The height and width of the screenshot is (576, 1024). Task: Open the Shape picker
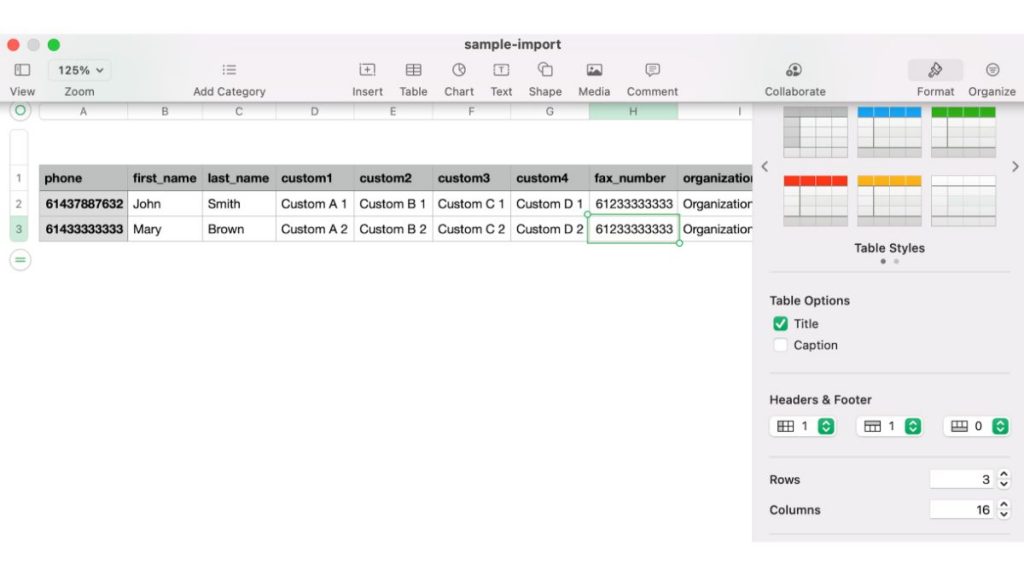pyautogui.click(x=545, y=69)
